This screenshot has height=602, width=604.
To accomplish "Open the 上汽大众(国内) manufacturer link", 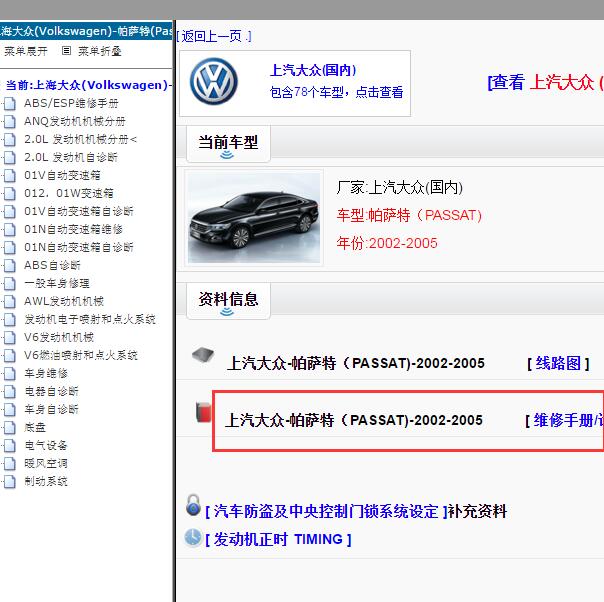I will (x=313, y=70).
